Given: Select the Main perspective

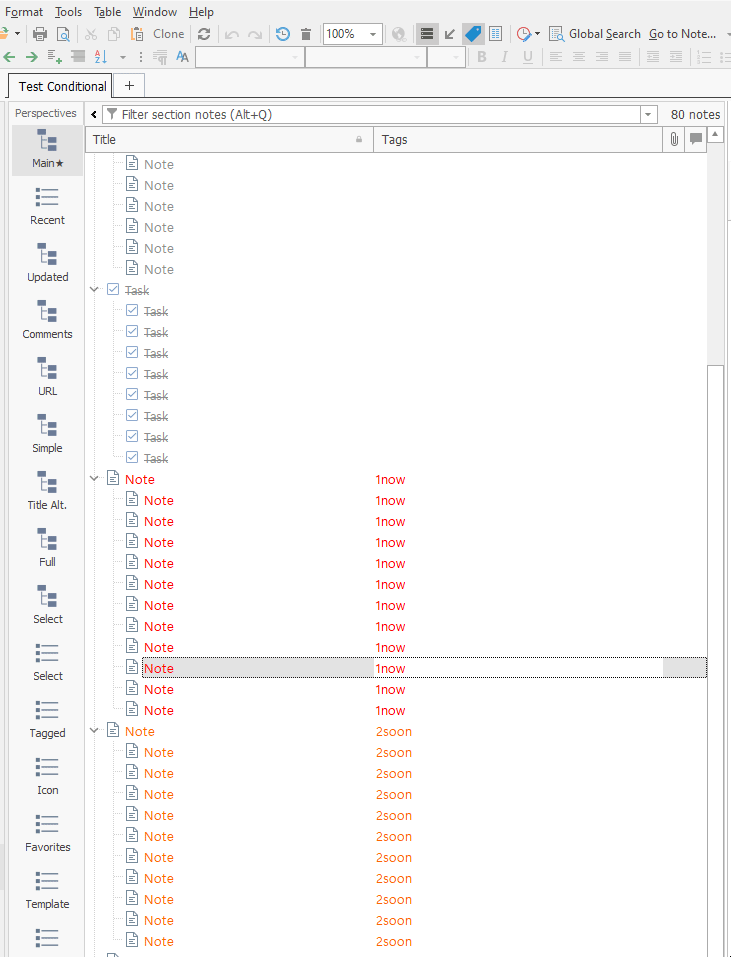Looking at the screenshot, I should 48,150.
